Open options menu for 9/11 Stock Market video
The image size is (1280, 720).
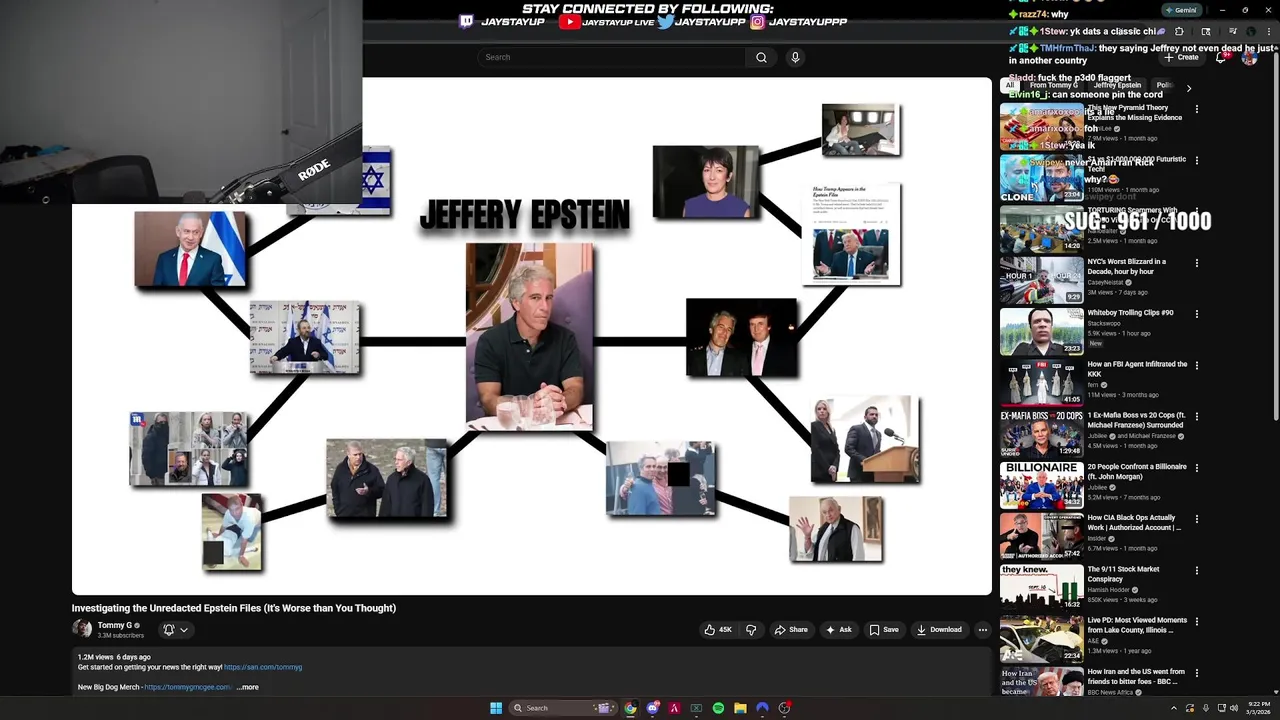click(1197, 571)
